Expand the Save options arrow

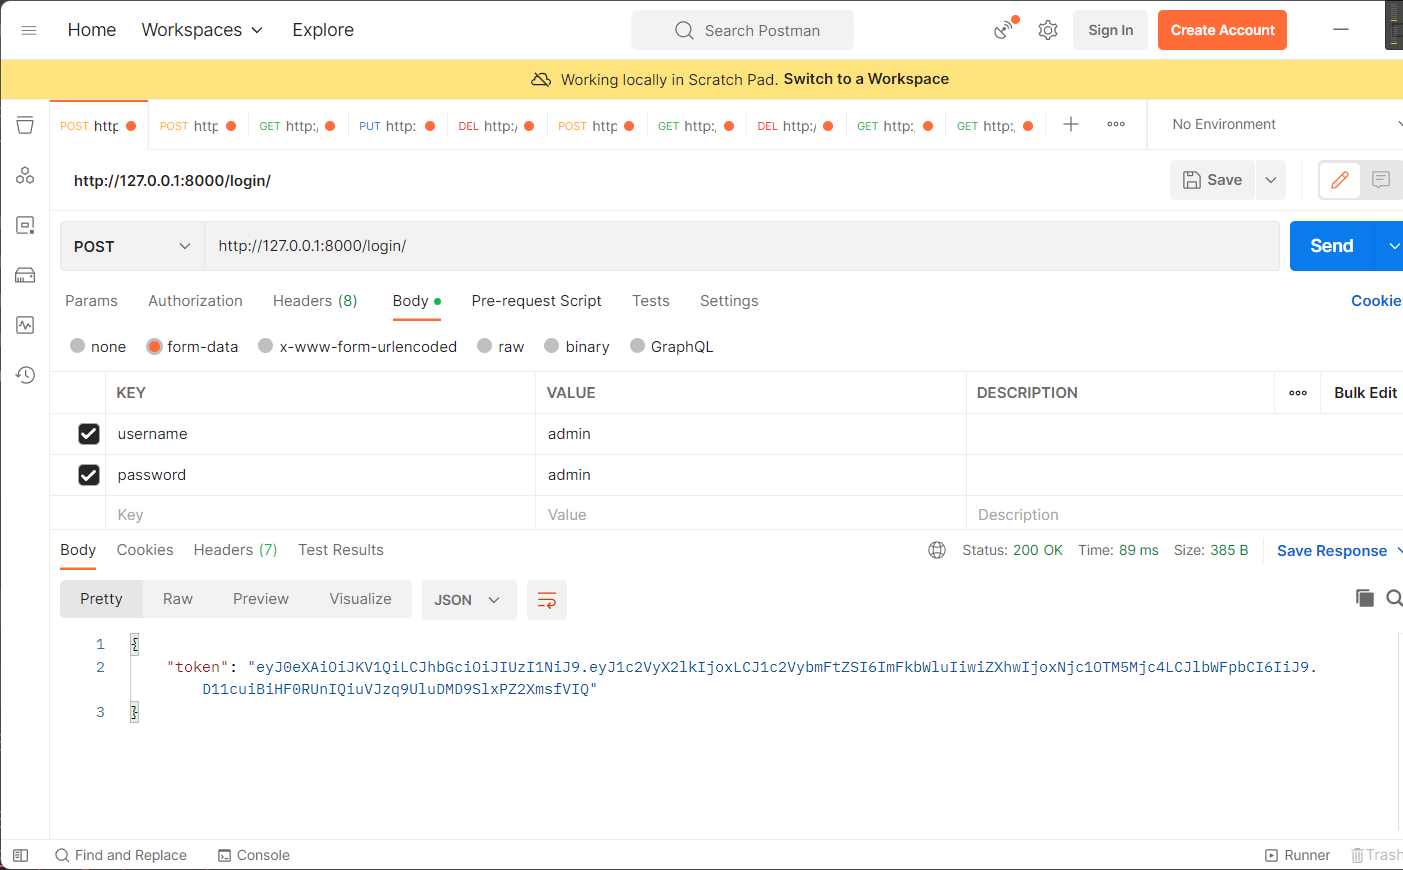(x=1271, y=180)
